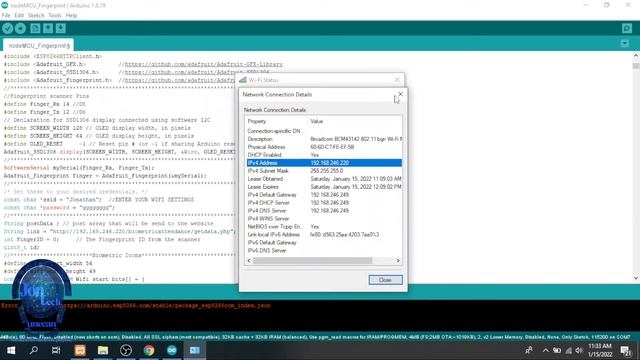The image size is (640, 360).
Task: Select the Lease Expires row
Action: click(x=324, y=187)
